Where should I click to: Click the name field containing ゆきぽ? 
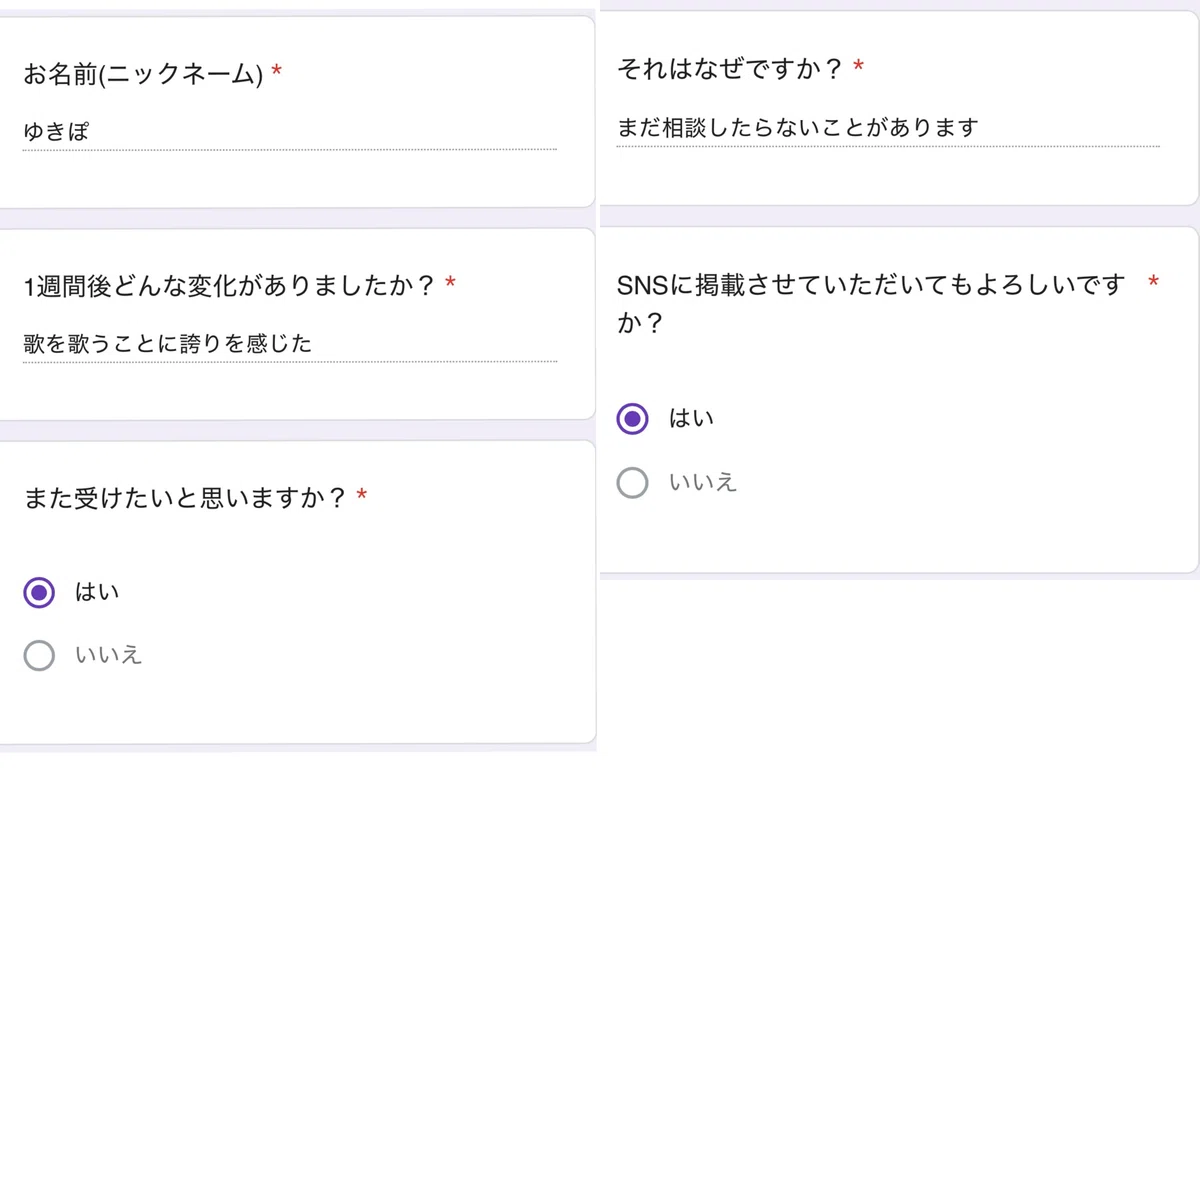289,132
